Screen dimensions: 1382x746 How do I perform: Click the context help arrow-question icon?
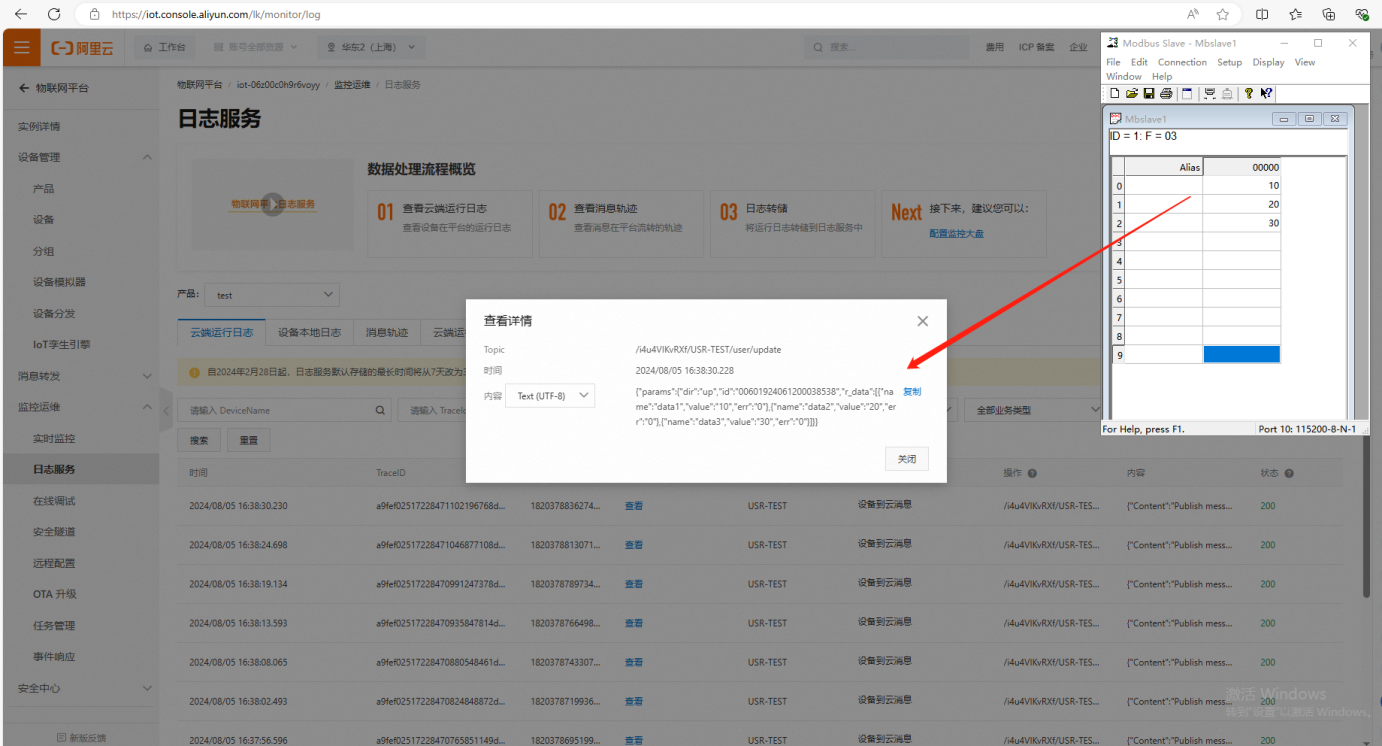click(1266, 93)
